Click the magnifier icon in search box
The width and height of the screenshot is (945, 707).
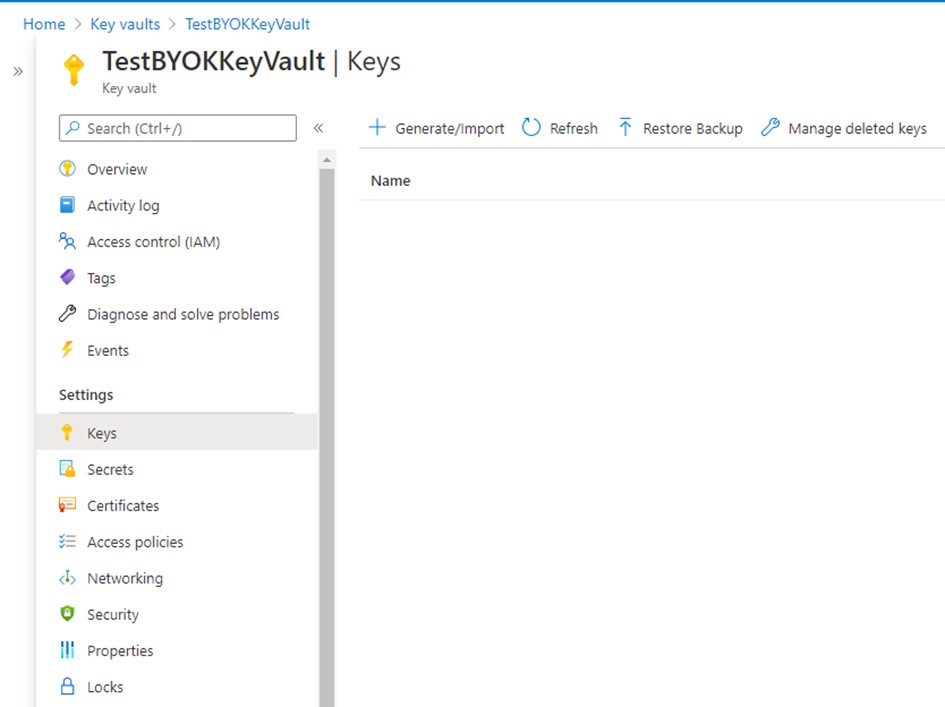point(73,128)
